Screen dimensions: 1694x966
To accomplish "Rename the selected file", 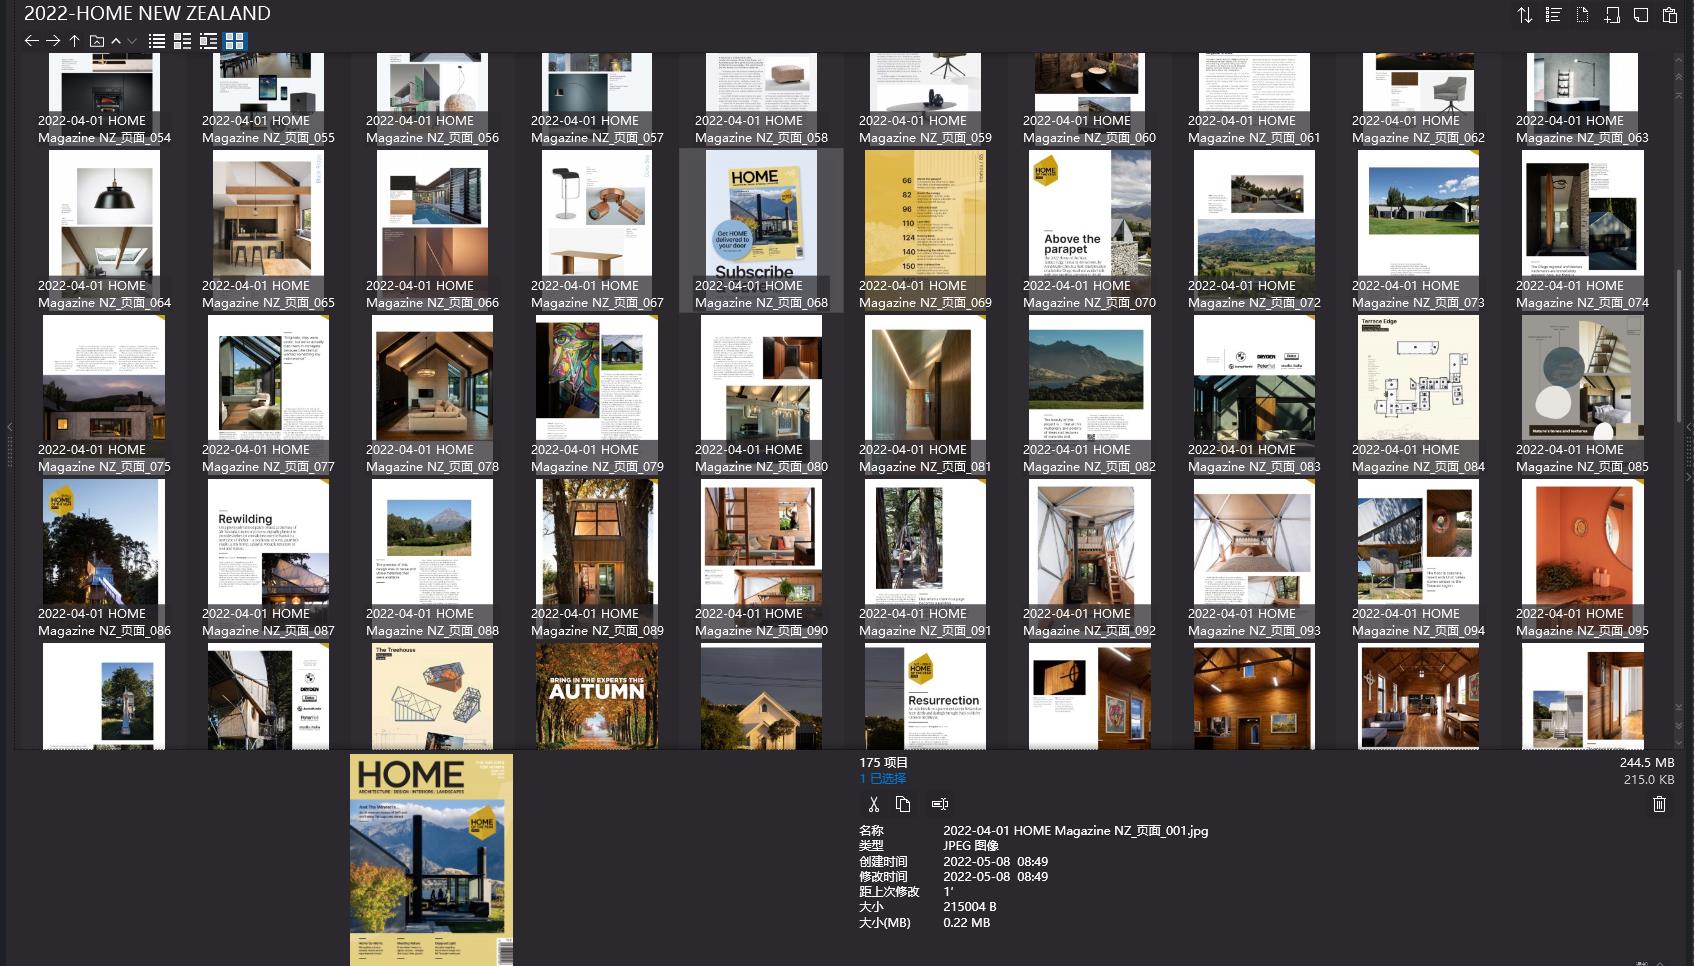I will (x=939, y=804).
